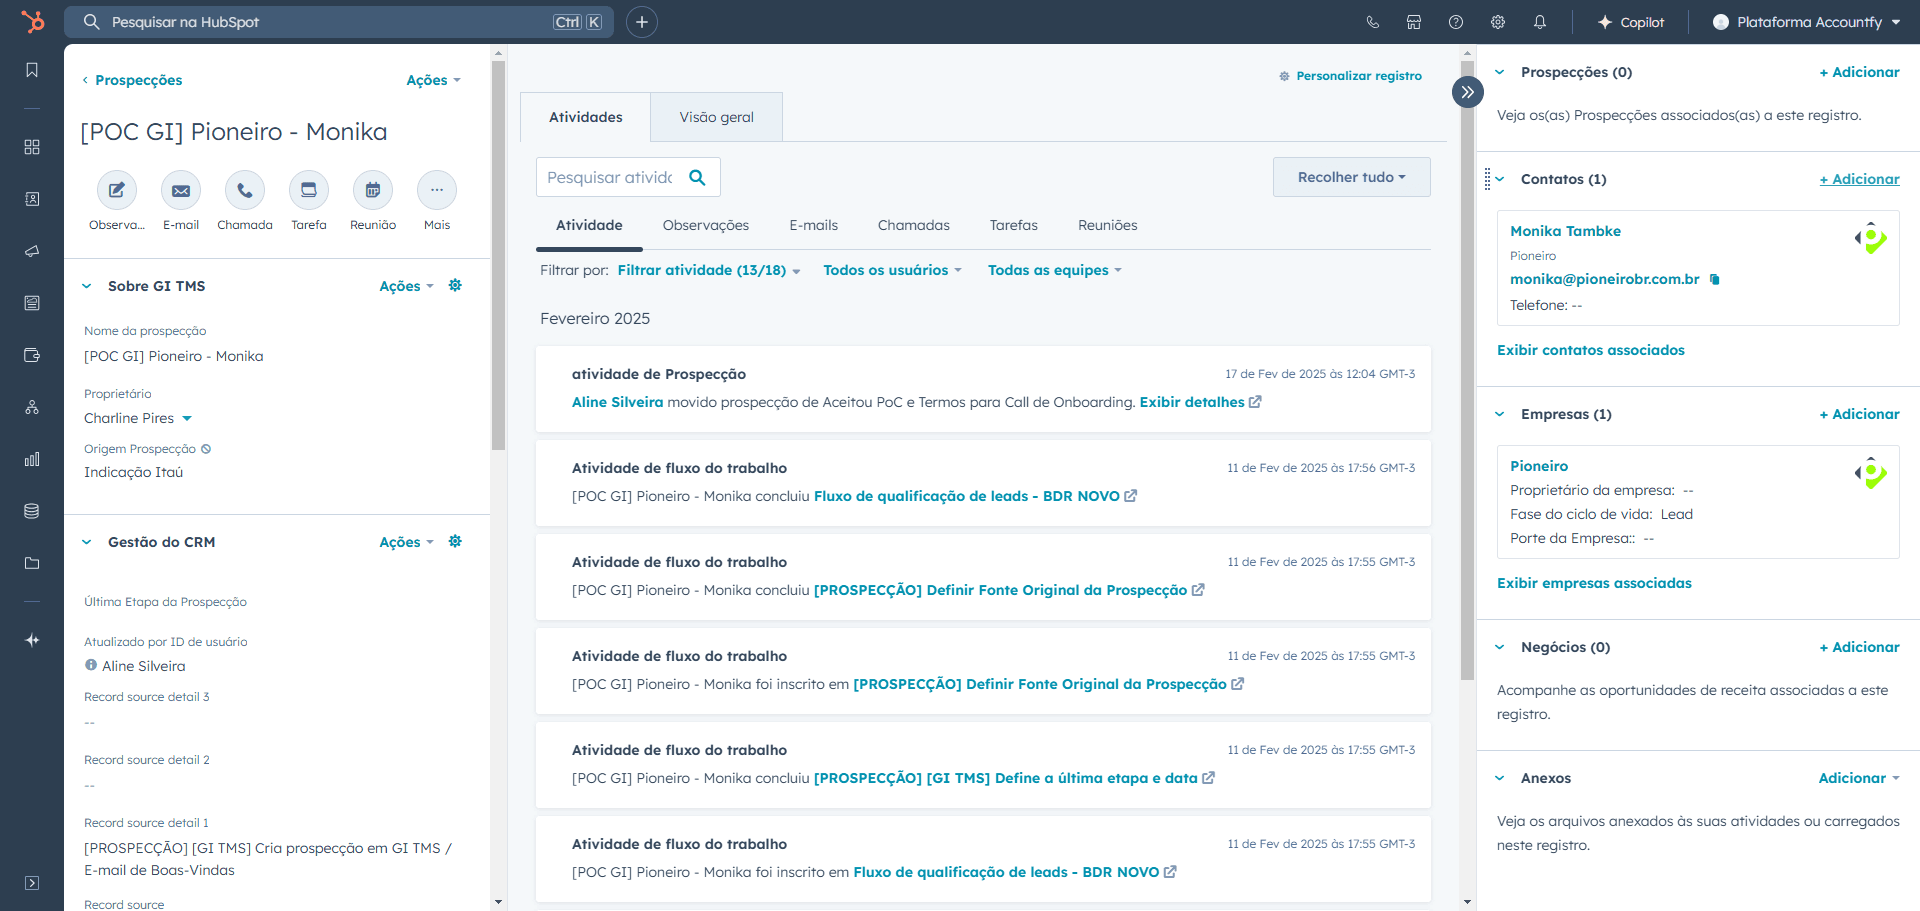The height and width of the screenshot is (911, 1920).
Task: Open the Marketing megaphone icon in sidebar
Action: pyautogui.click(x=32, y=251)
